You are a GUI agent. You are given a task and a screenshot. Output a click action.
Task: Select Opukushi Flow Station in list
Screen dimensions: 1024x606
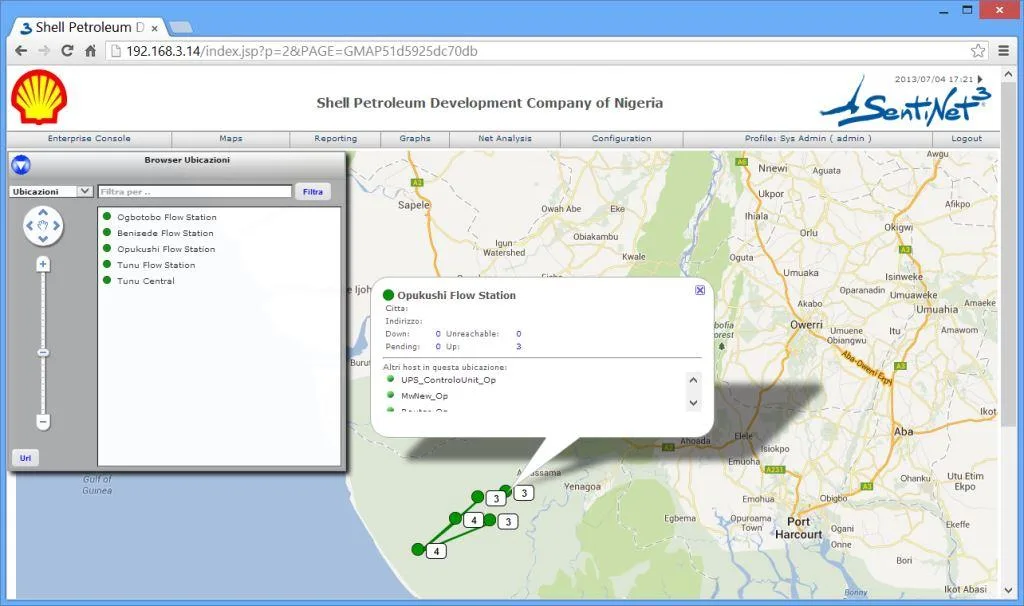166,249
